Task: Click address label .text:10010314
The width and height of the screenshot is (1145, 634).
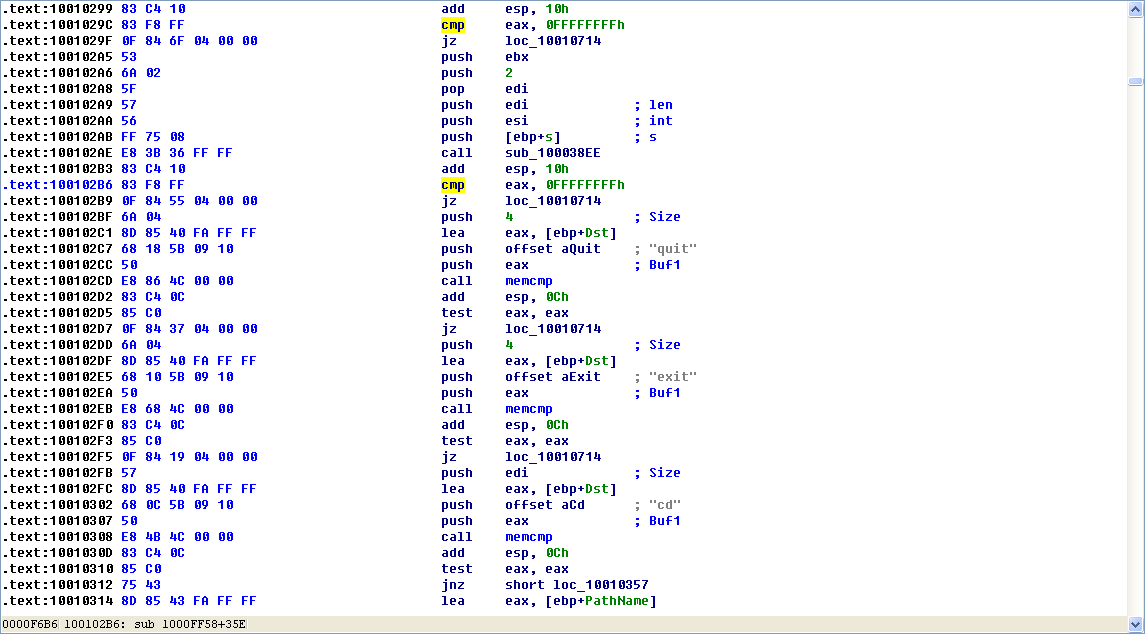Action: pos(57,600)
